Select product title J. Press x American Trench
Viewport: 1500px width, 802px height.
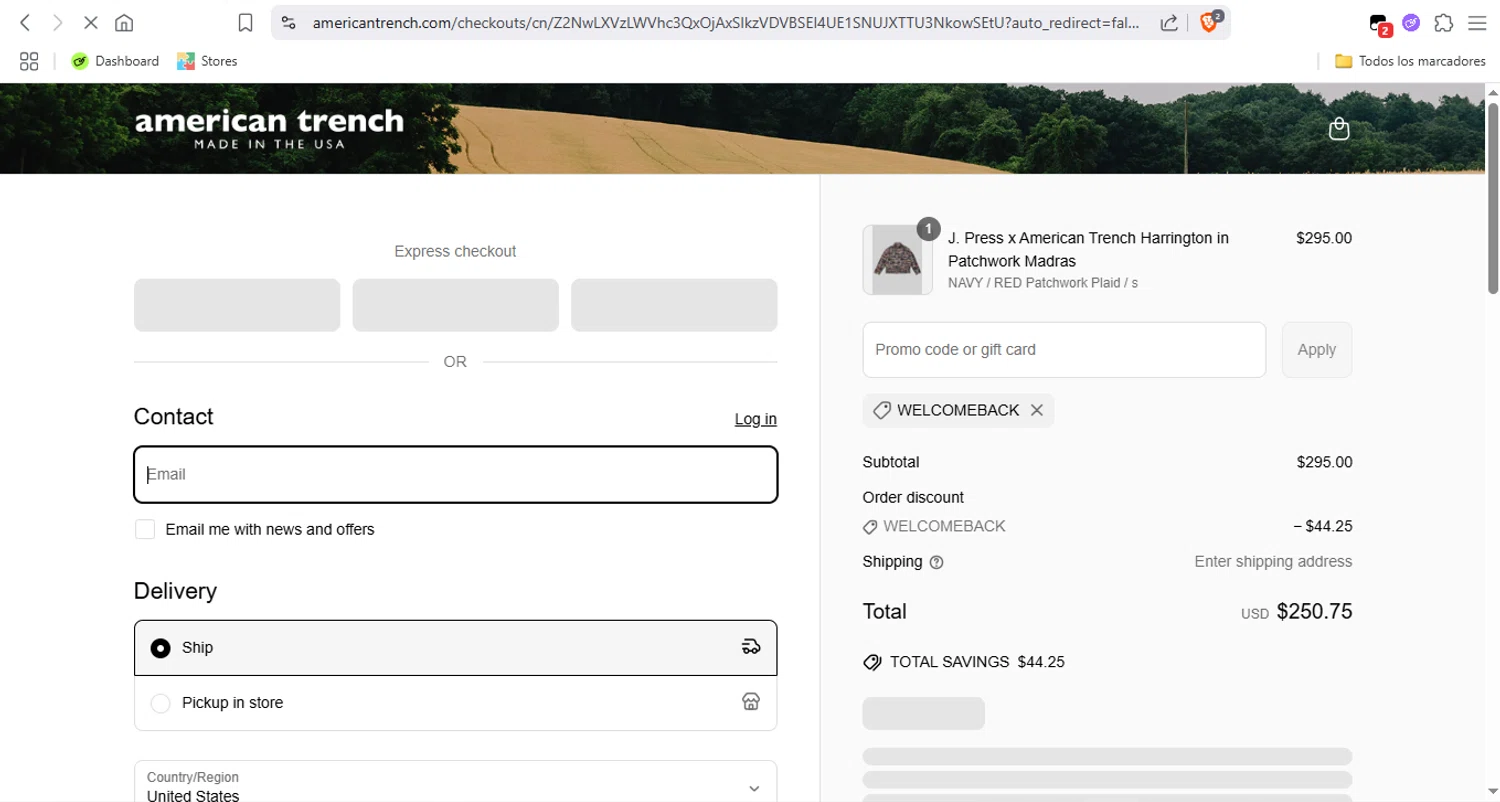[1088, 249]
